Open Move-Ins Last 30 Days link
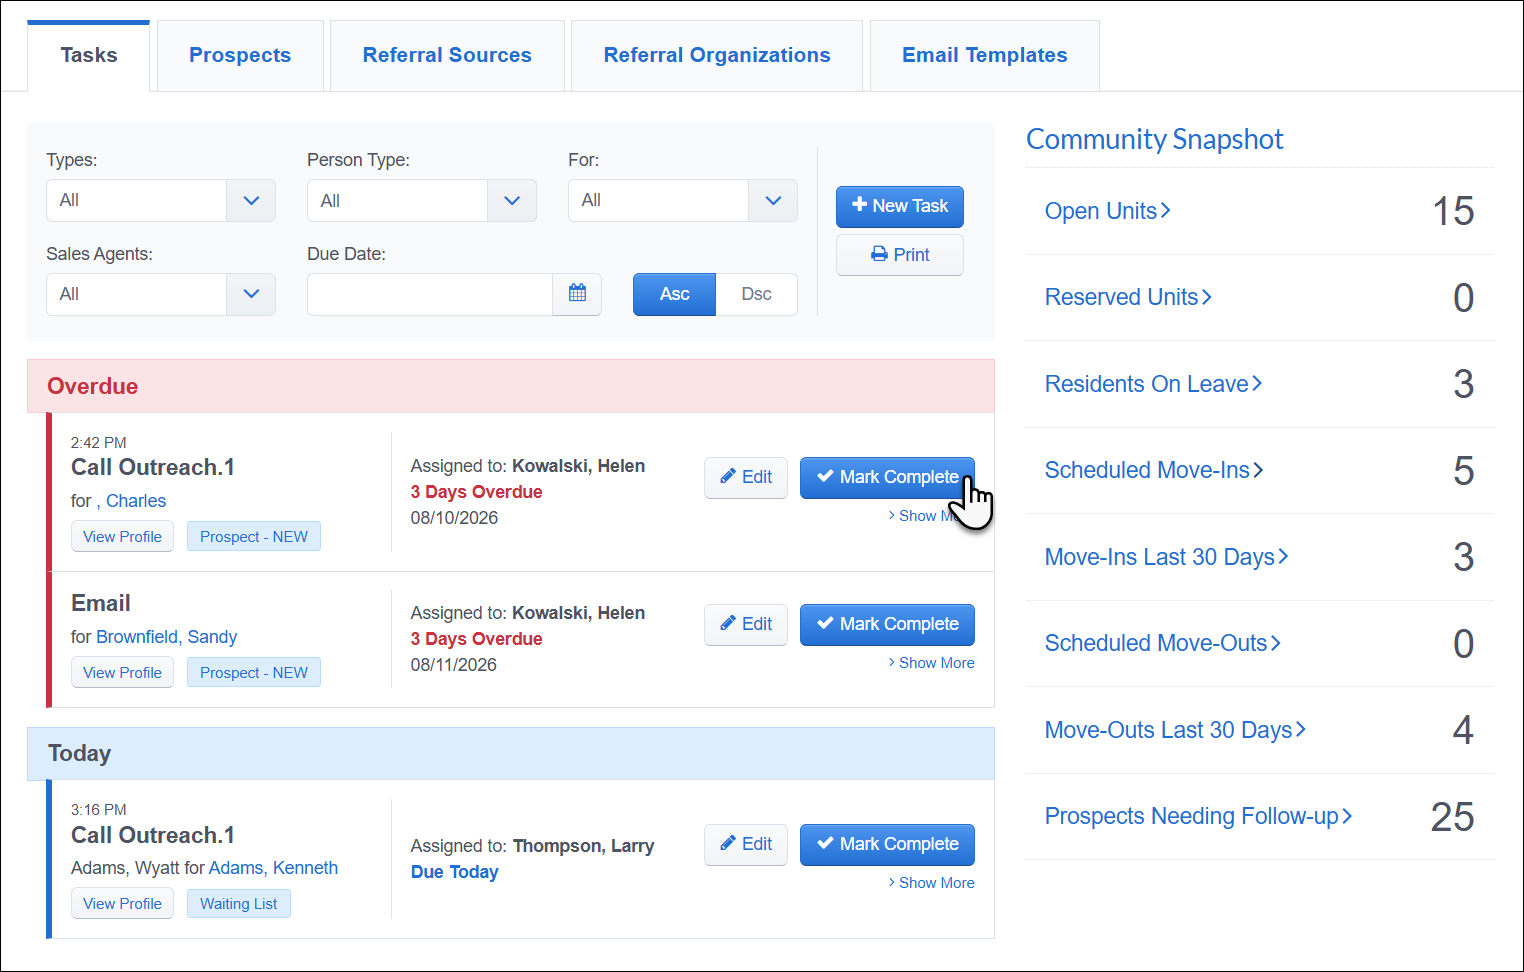This screenshot has height=972, width=1524. point(1167,557)
